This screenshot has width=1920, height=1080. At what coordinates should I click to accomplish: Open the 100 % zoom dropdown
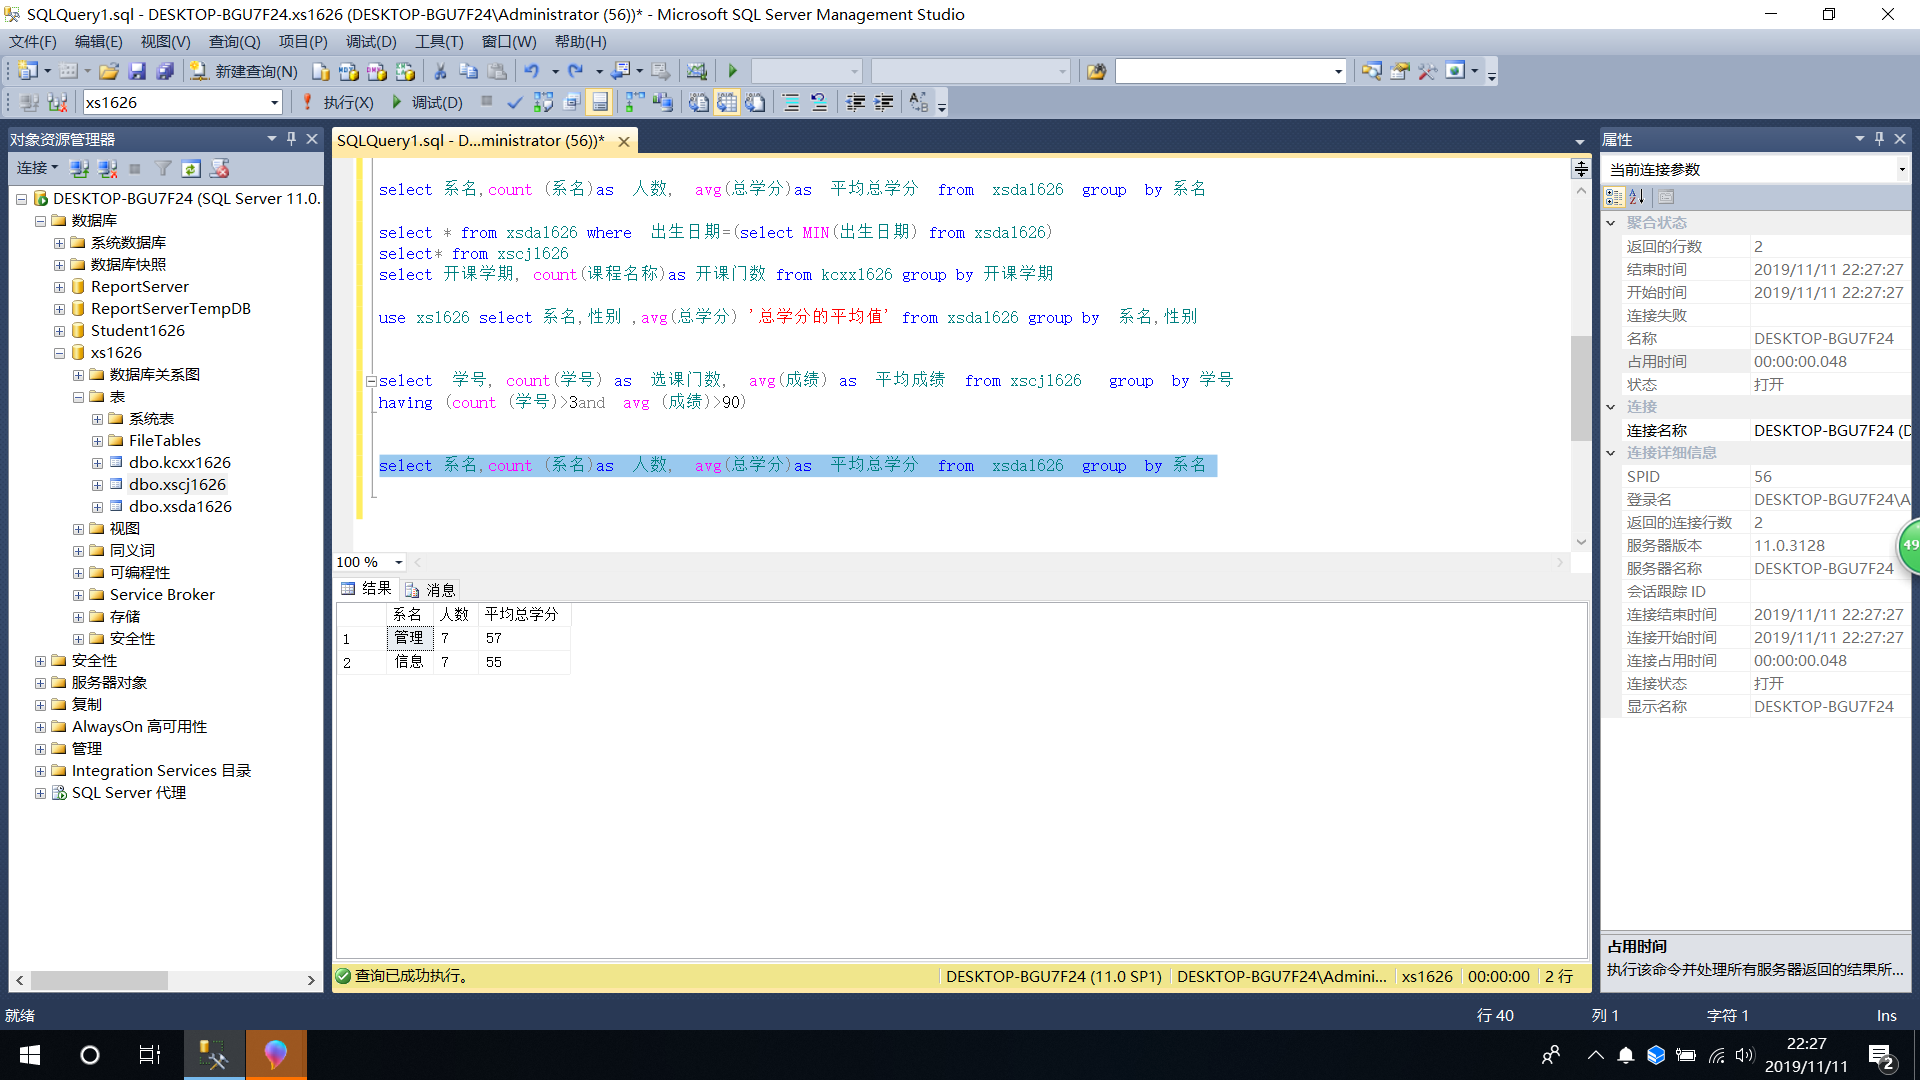(x=398, y=562)
